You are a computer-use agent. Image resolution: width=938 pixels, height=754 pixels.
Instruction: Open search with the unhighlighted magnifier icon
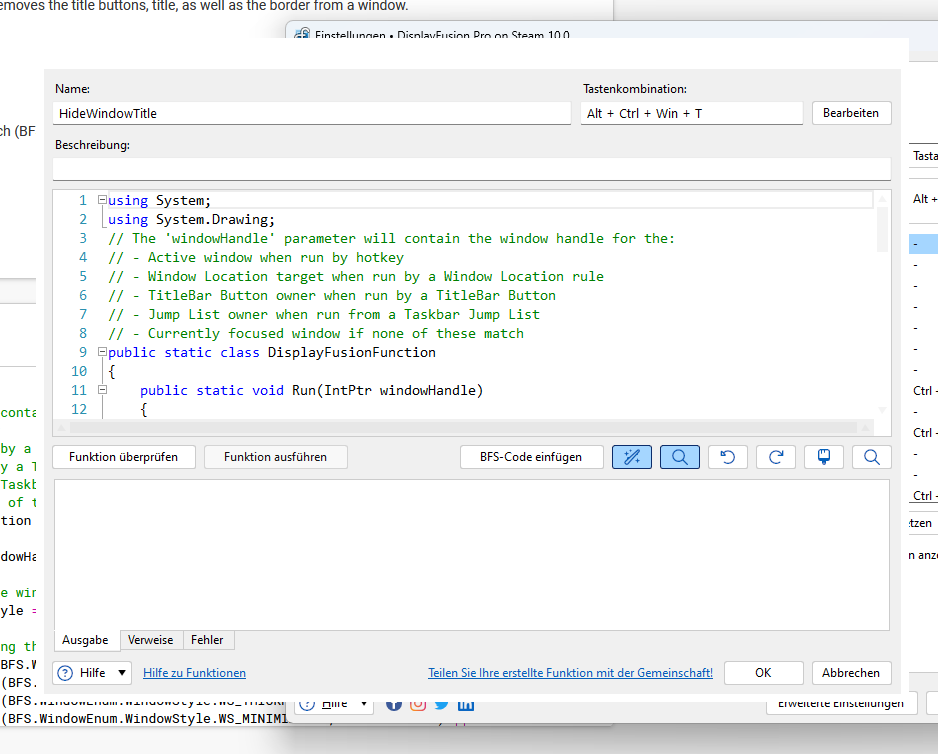[872, 457]
